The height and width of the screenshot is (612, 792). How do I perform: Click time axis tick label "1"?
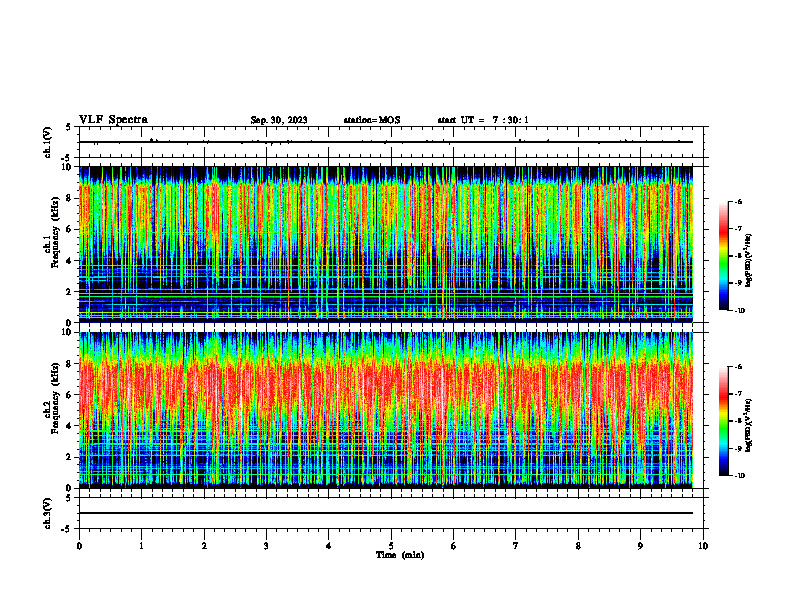coord(141,546)
